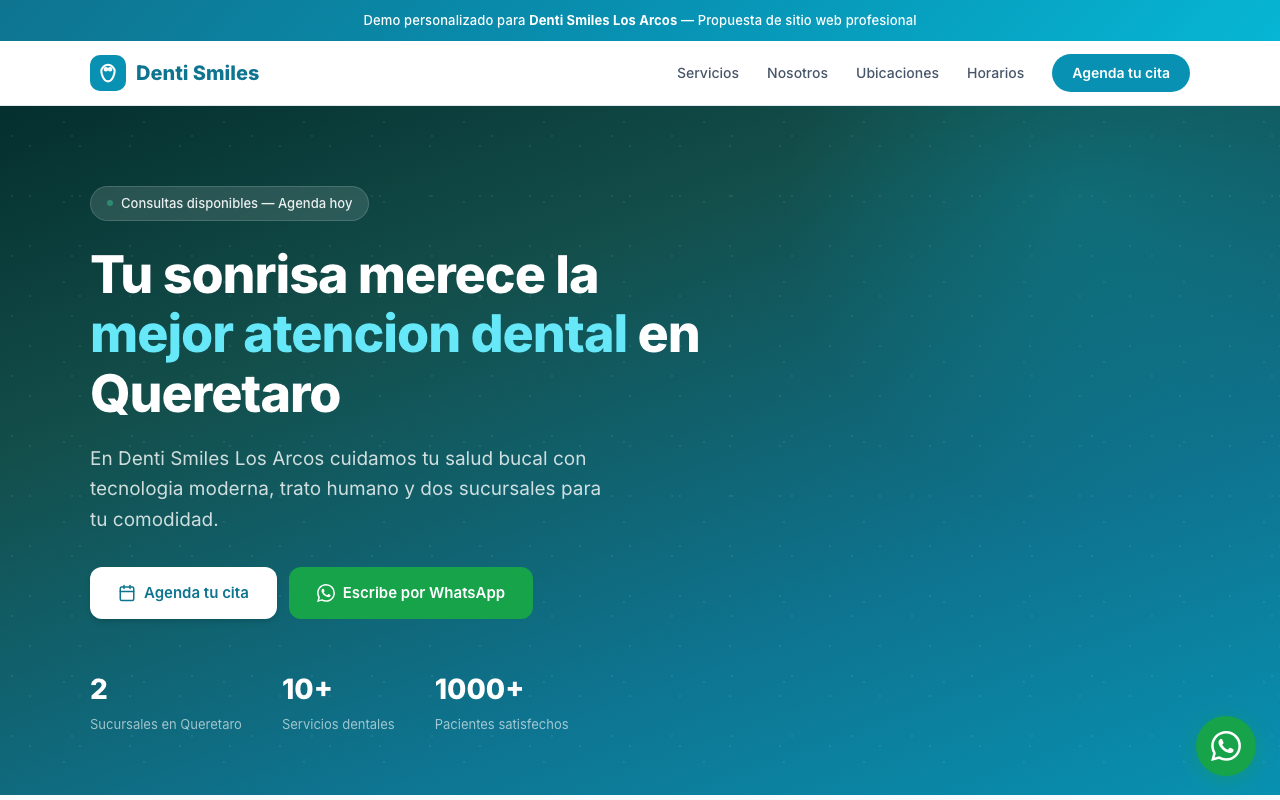
Task: Click the WhatsApp icon in the green button
Action: coord(326,593)
